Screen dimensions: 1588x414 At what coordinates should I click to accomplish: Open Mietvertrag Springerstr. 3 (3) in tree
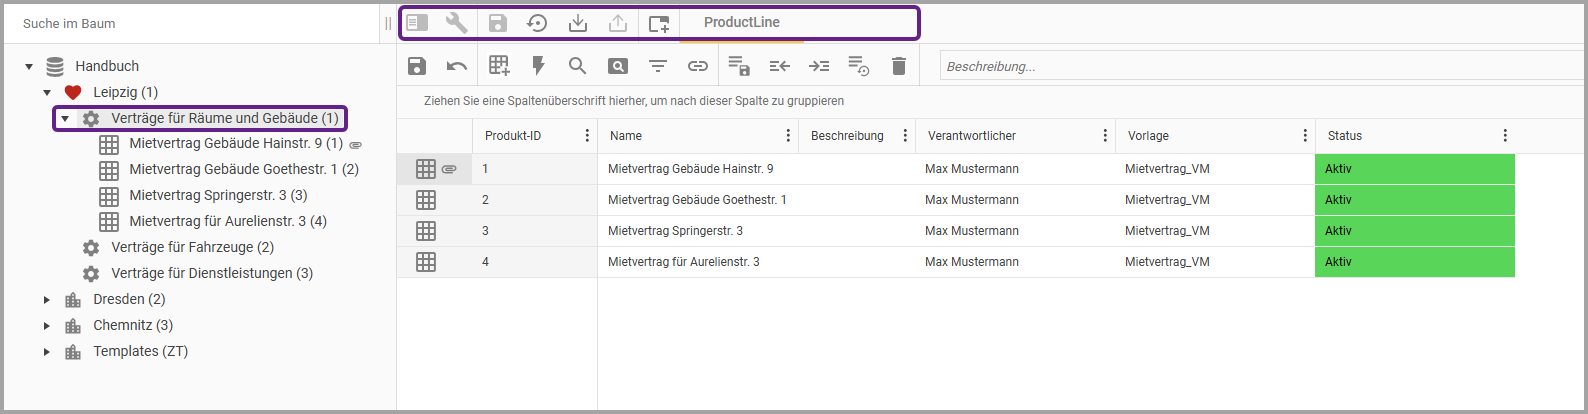coord(217,195)
